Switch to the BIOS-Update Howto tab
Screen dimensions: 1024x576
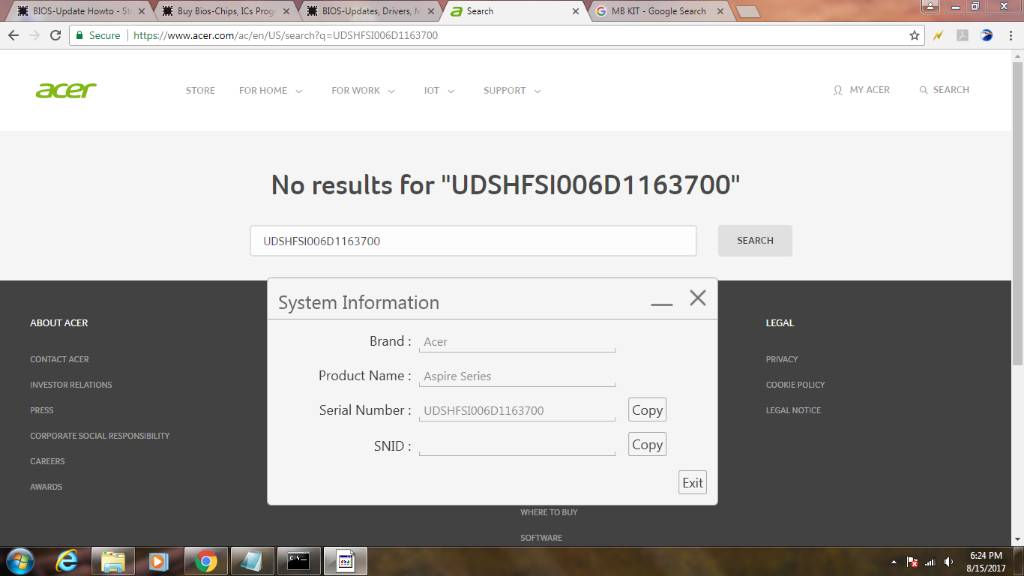80,11
